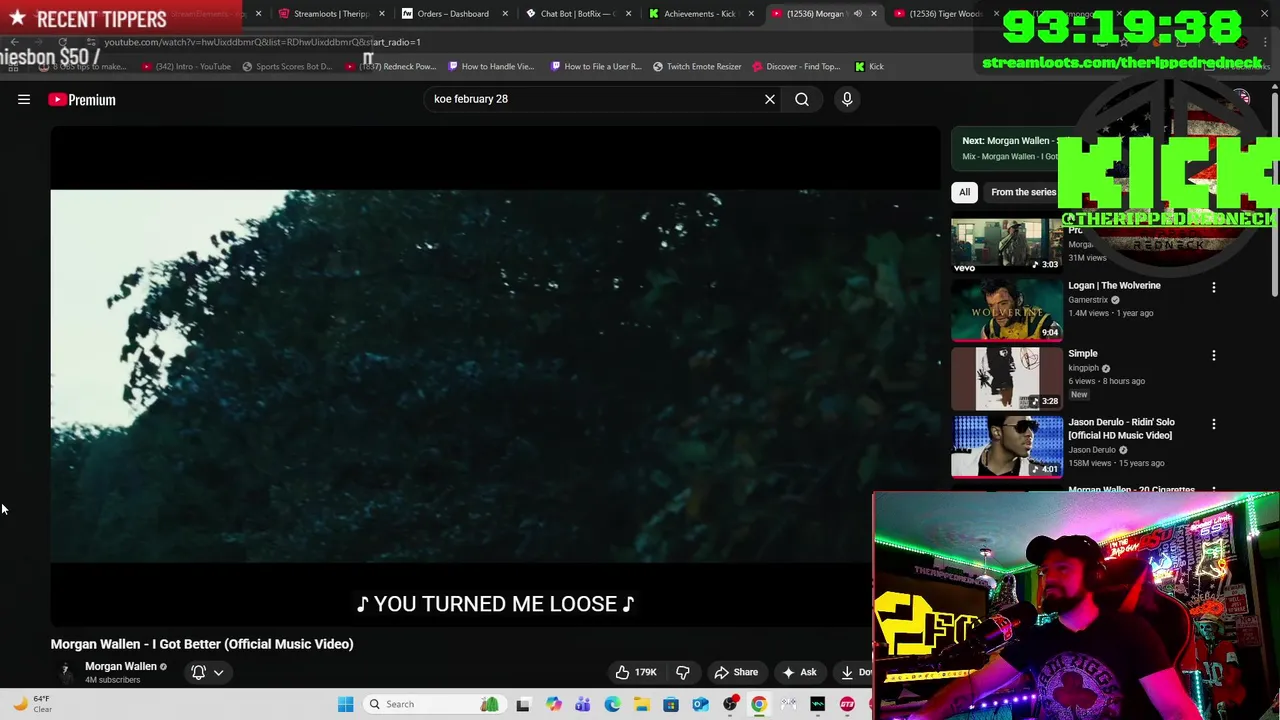
Task: Click 'Logan | The Wolverine' title text
Action: pyautogui.click(x=1114, y=285)
